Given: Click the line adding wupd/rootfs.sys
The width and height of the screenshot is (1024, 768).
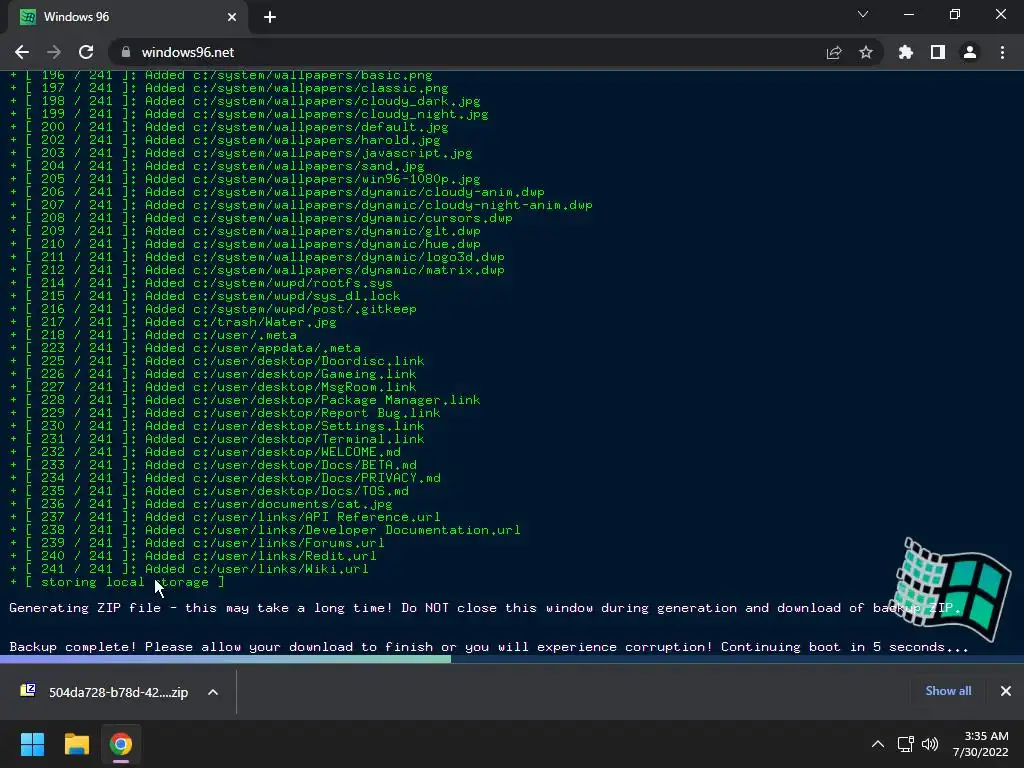Looking at the screenshot, I should 201,283.
